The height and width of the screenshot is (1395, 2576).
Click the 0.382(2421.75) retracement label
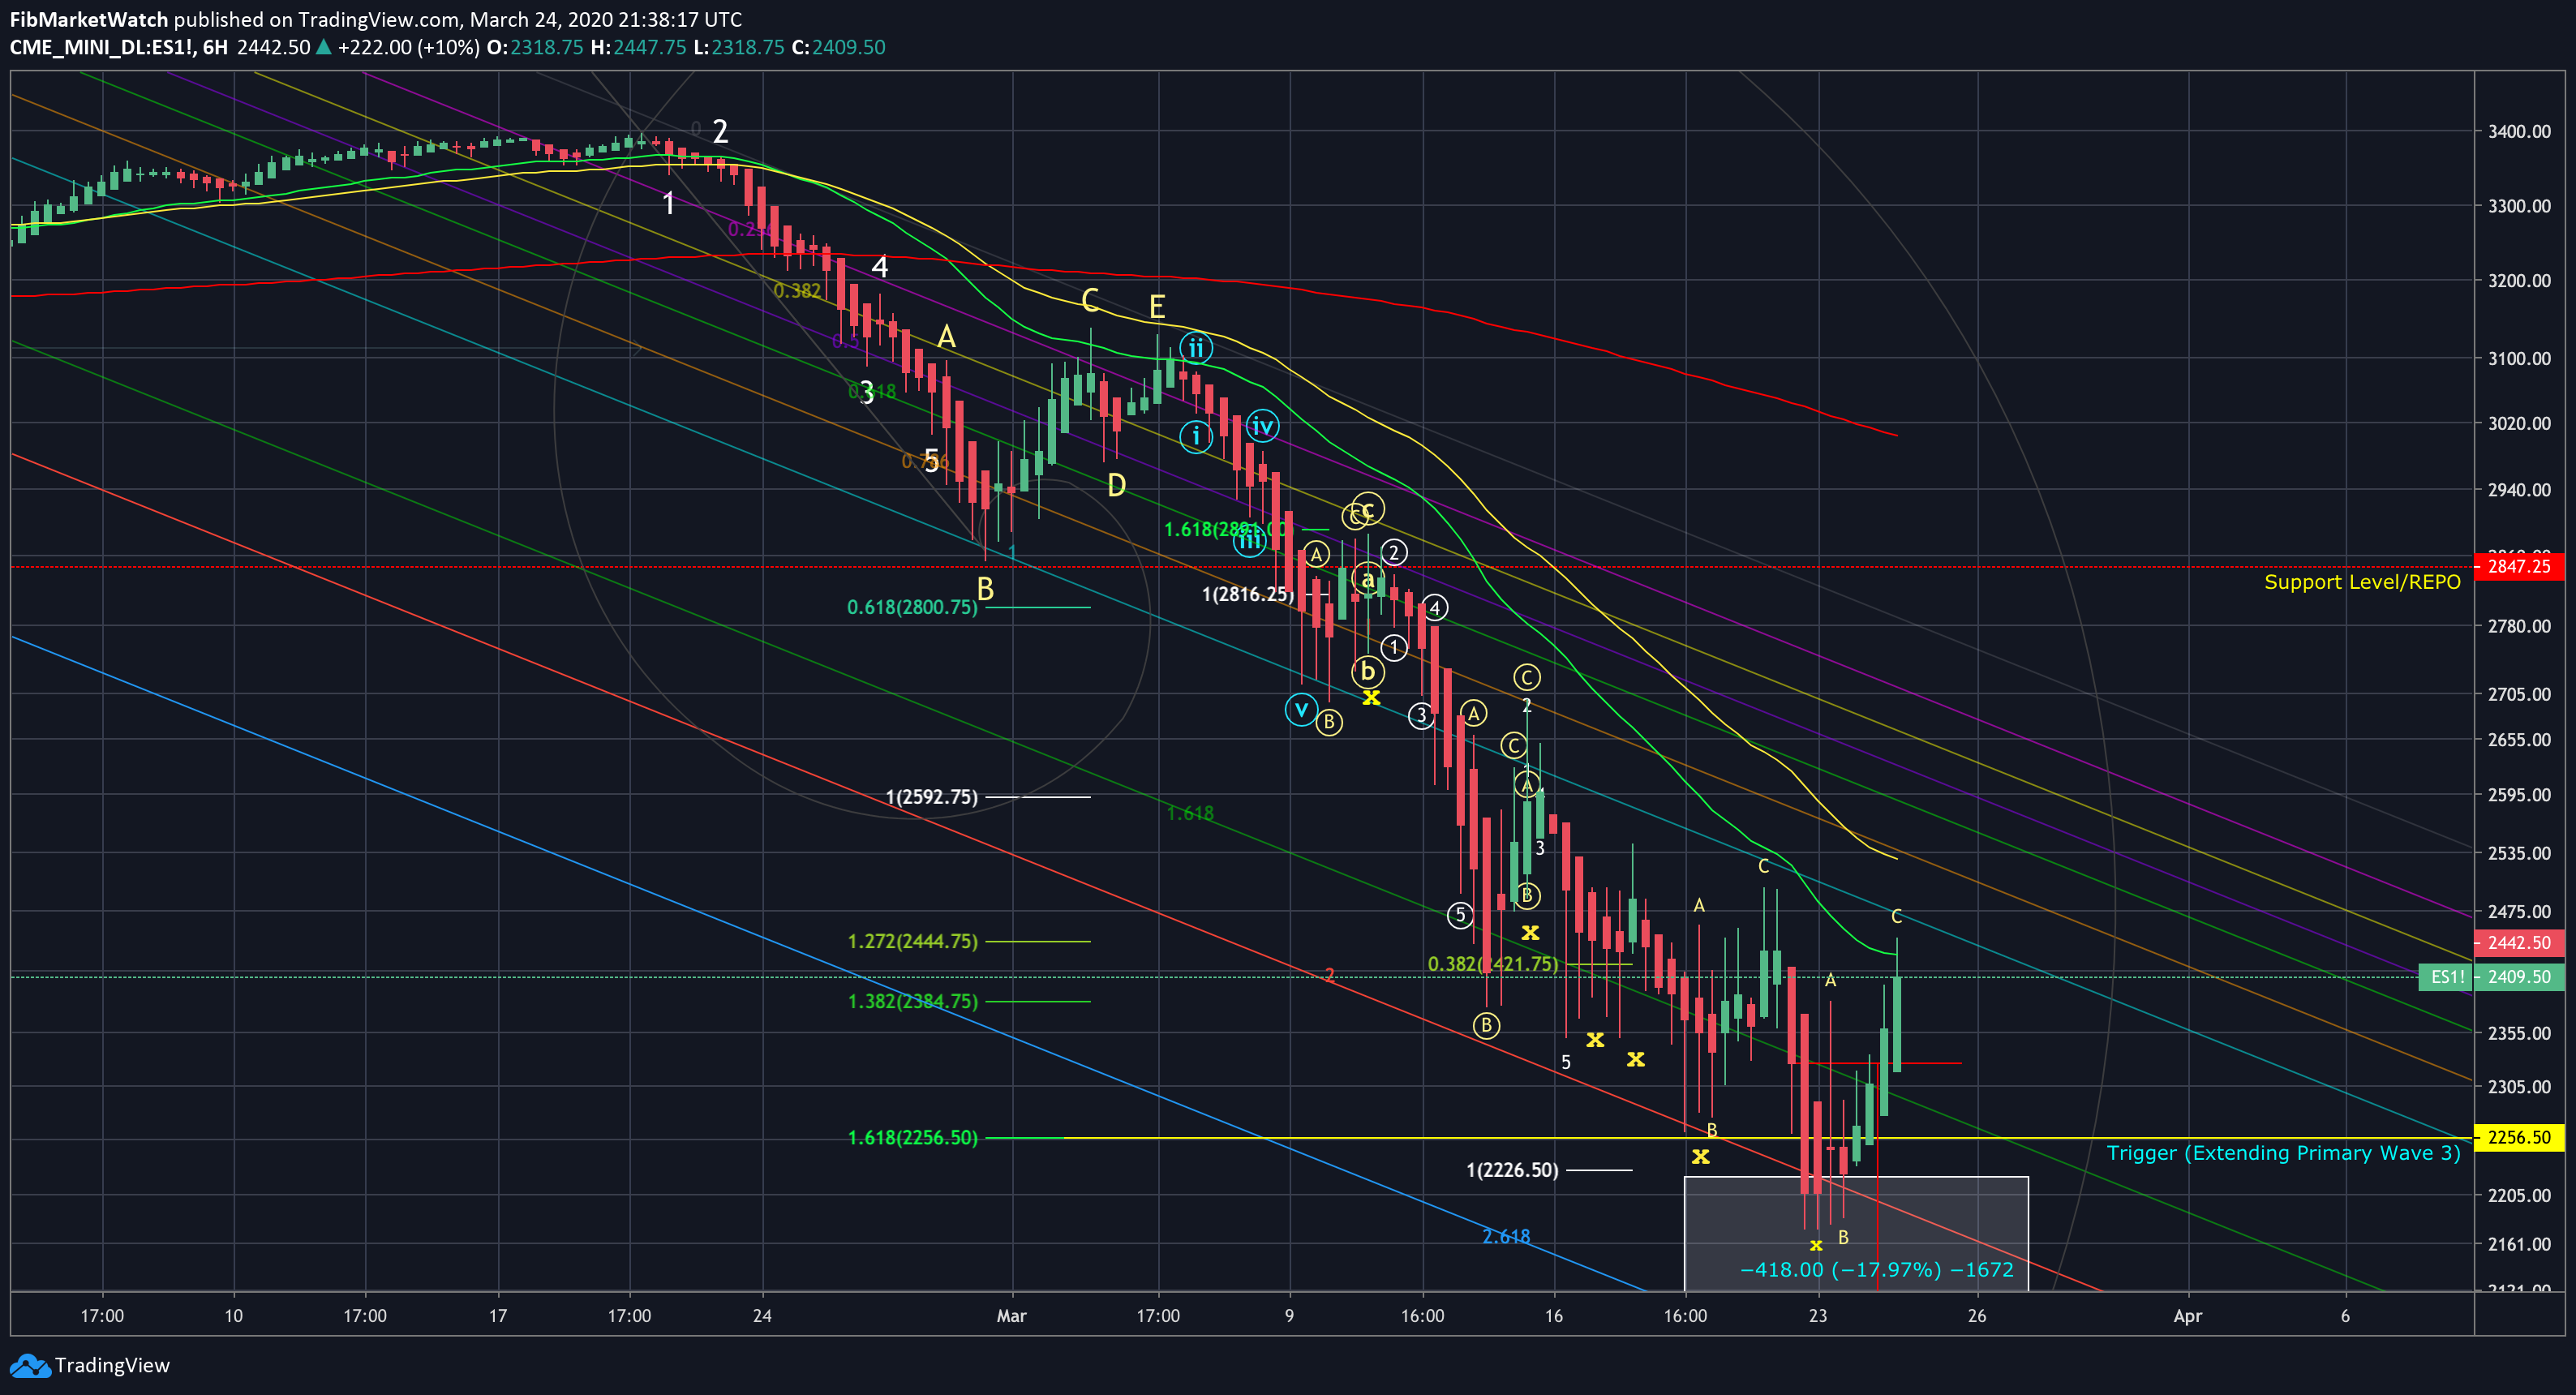pos(1492,964)
